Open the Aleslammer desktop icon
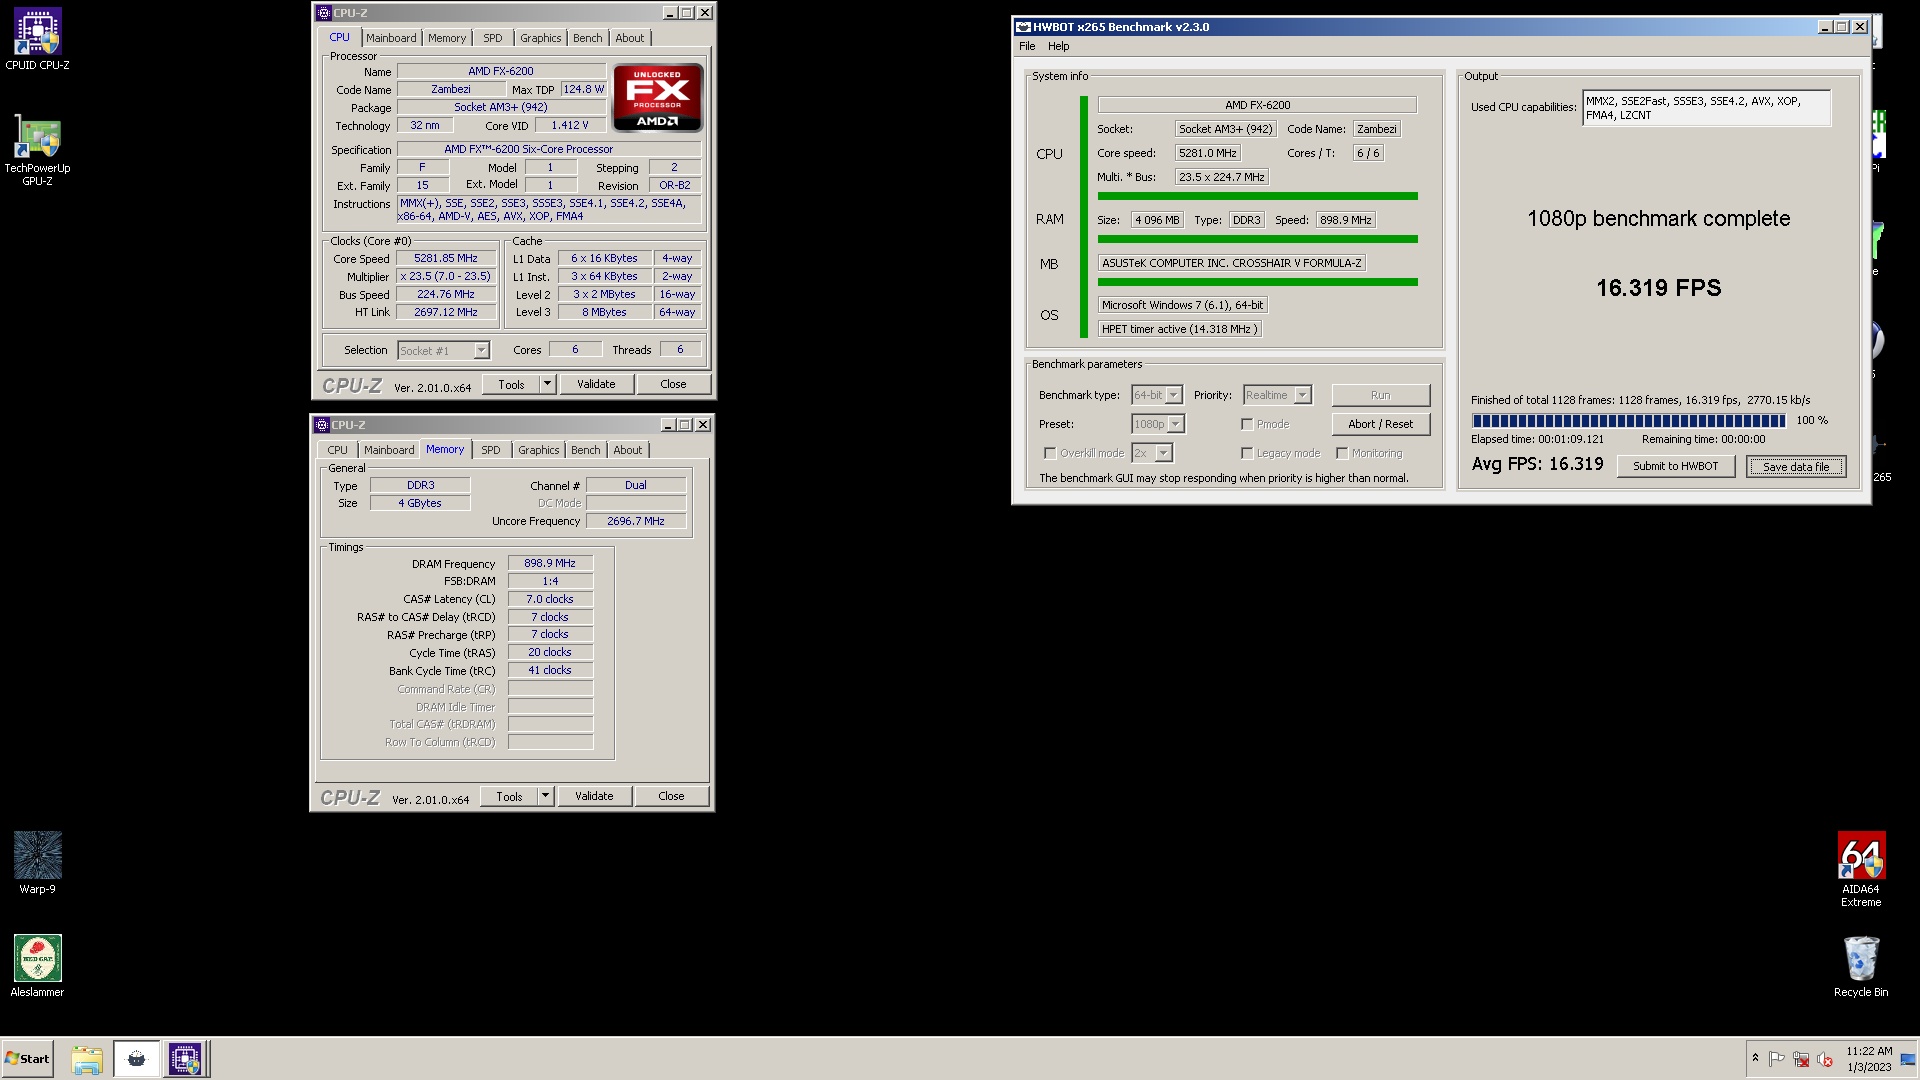 37,966
